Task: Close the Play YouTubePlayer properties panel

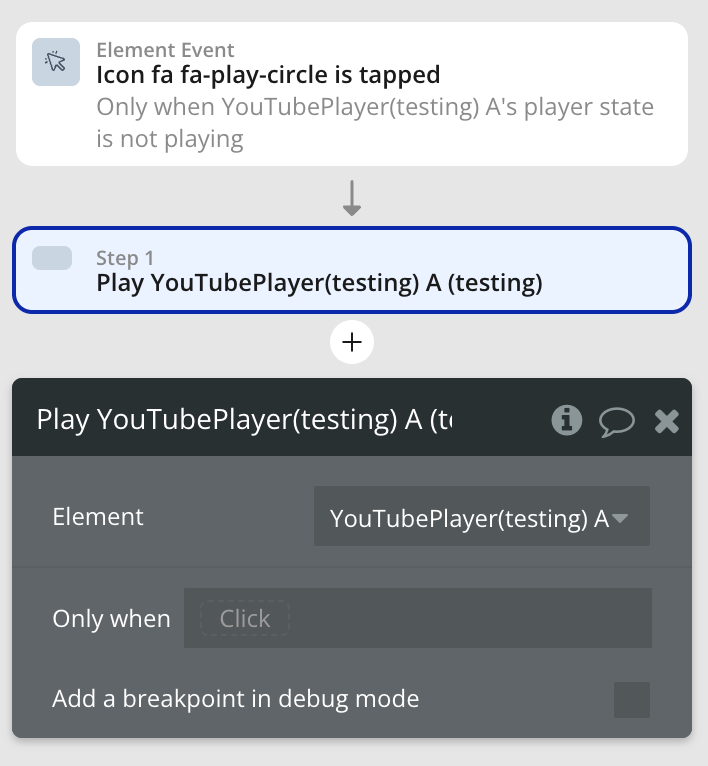Action: pyautogui.click(x=667, y=421)
